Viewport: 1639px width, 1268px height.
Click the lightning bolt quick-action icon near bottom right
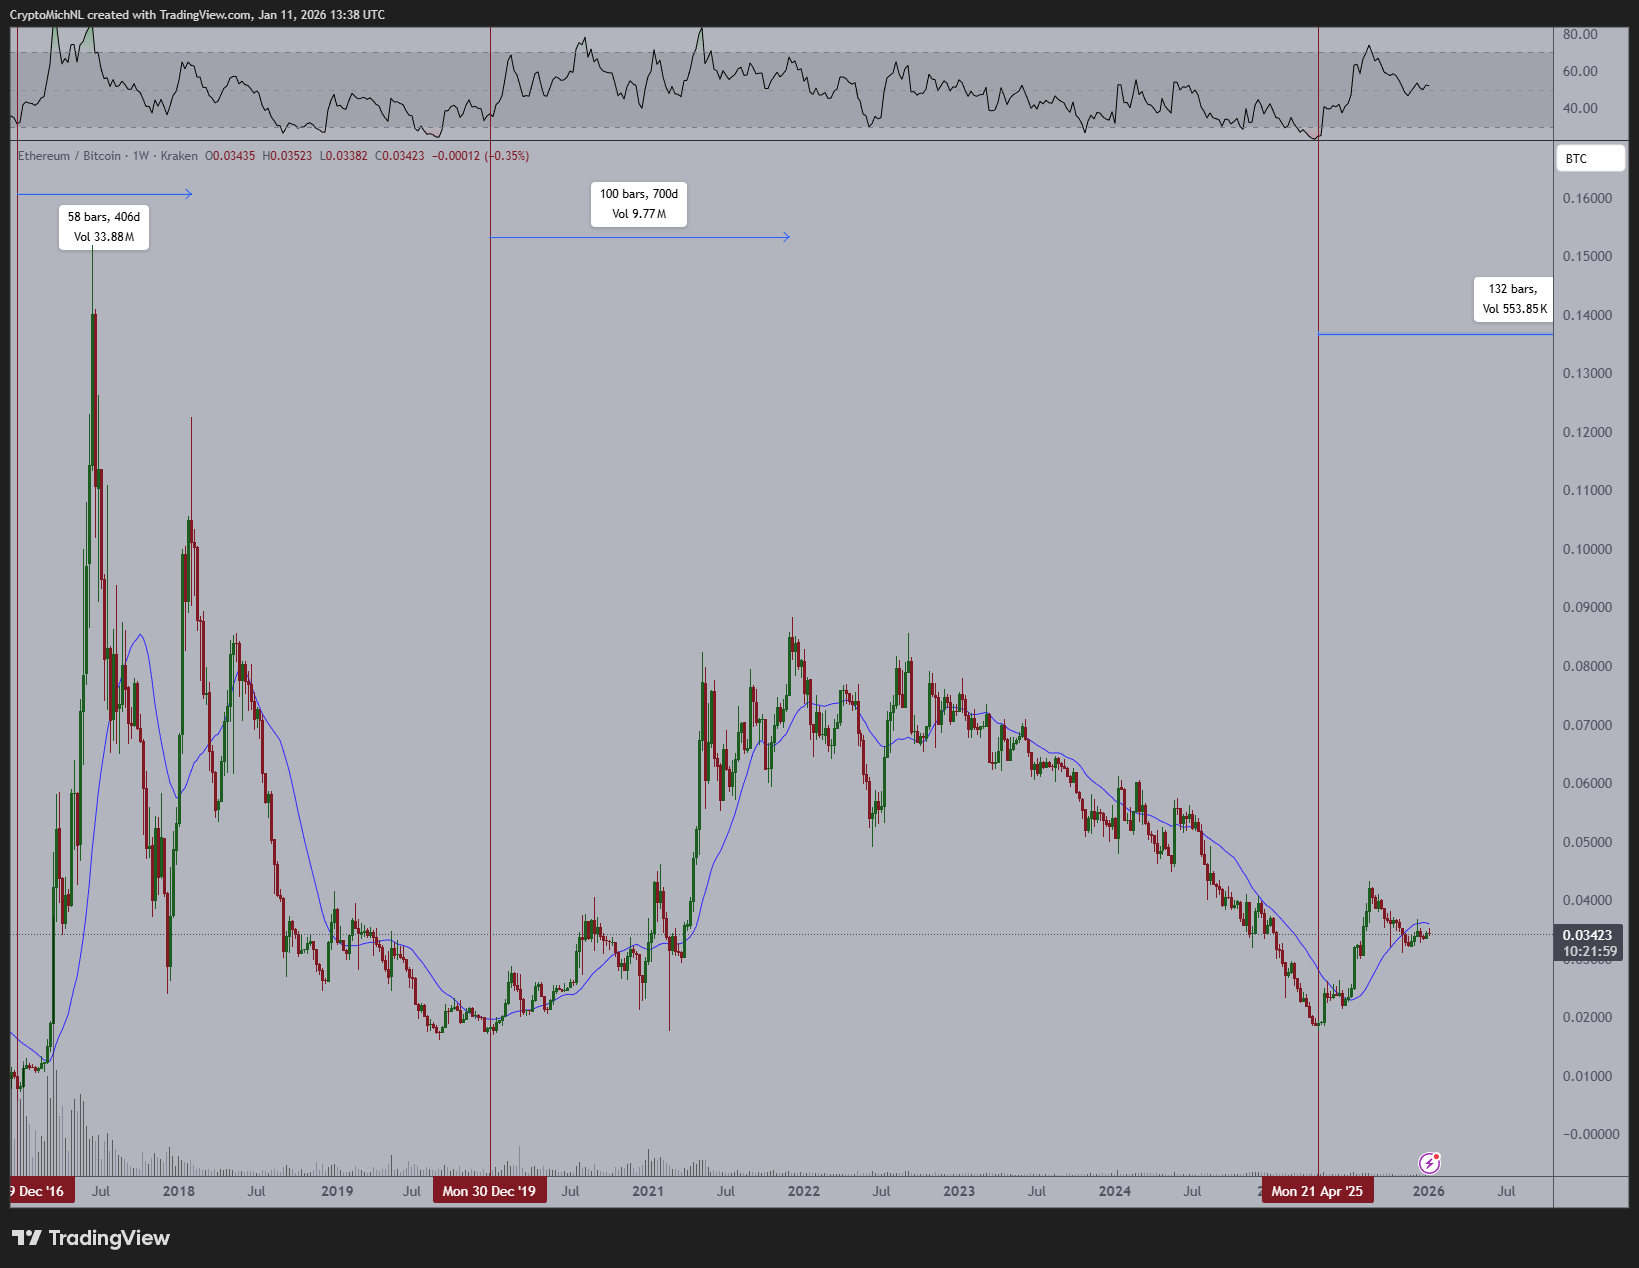(x=1430, y=1162)
